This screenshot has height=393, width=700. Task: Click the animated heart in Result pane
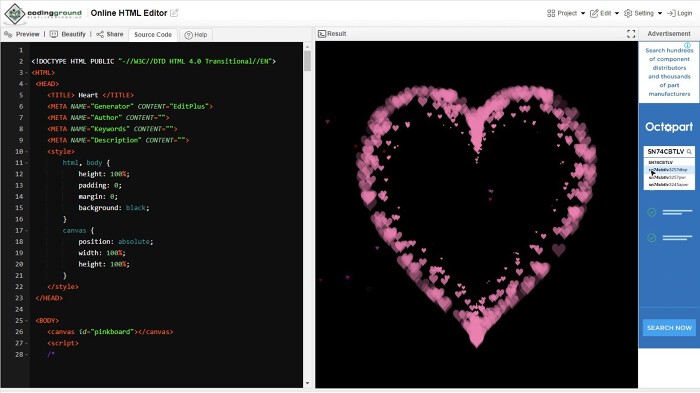pyautogui.click(x=476, y=216)
